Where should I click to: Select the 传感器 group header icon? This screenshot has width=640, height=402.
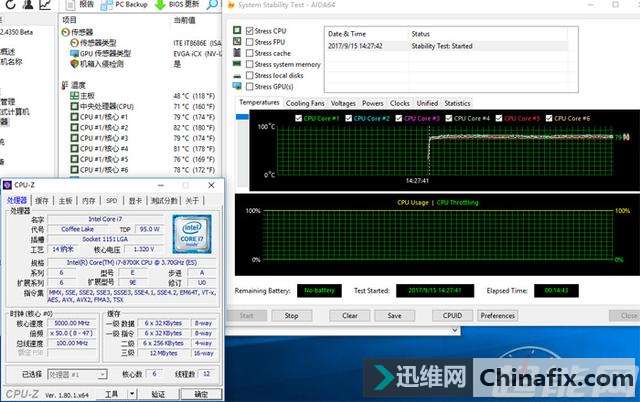[65, 32]
